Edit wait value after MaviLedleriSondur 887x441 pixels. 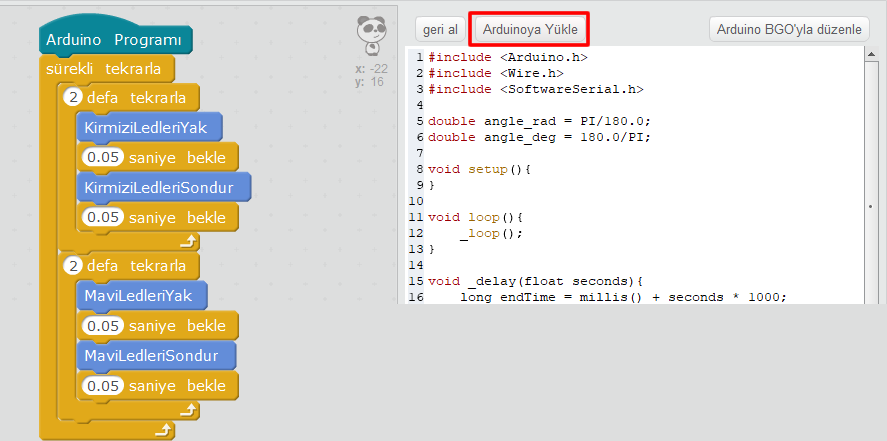(103, 385)
